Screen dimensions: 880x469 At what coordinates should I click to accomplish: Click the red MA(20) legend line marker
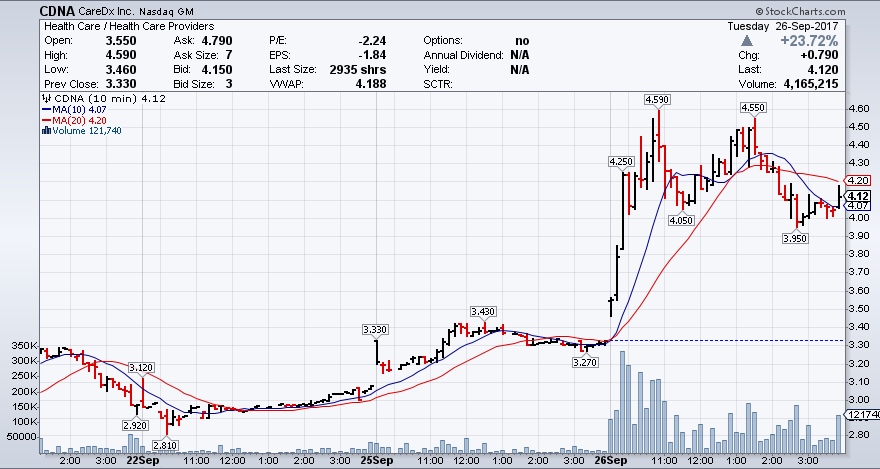click(44, 120)
